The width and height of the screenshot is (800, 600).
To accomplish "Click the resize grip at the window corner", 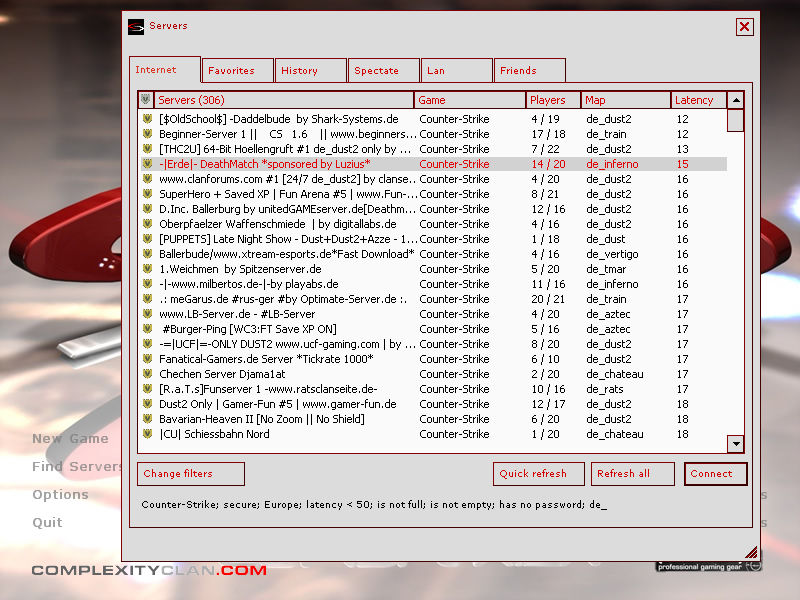I will [750, 551].
